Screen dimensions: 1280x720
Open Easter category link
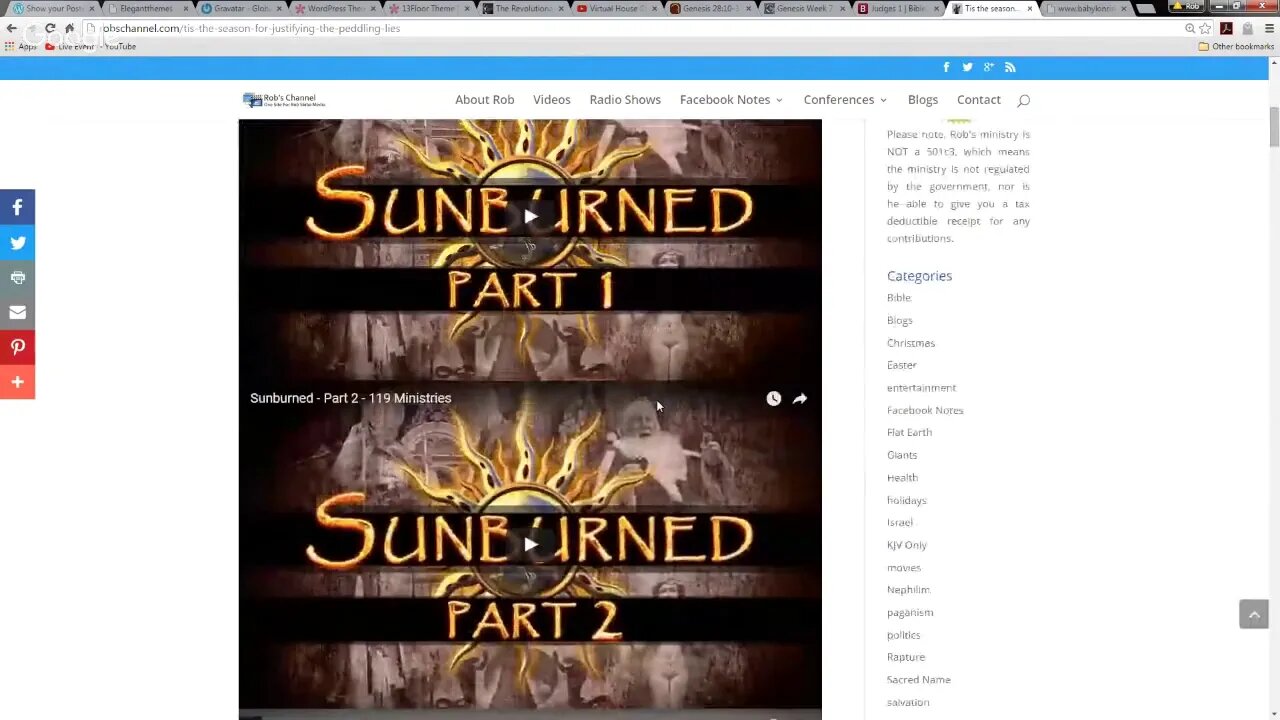[x=902, y=365]
